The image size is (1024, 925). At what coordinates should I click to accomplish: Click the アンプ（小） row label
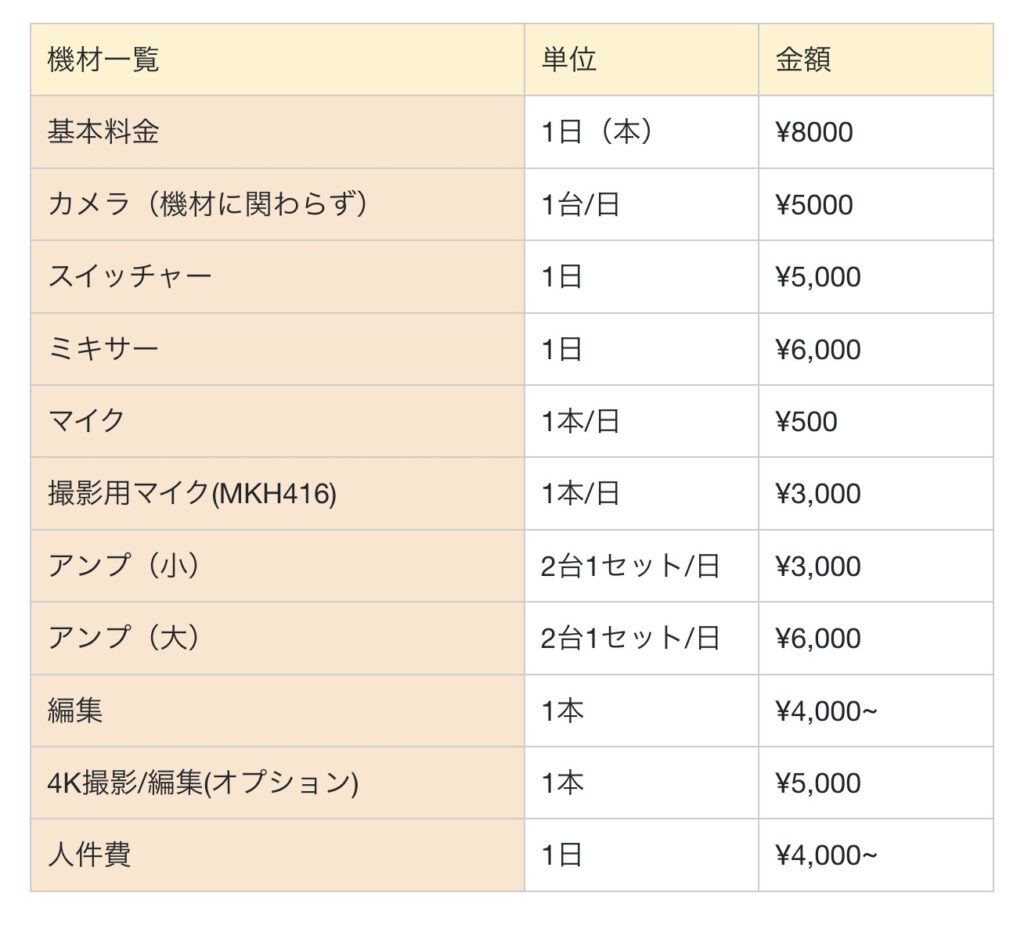pos(124,566)
